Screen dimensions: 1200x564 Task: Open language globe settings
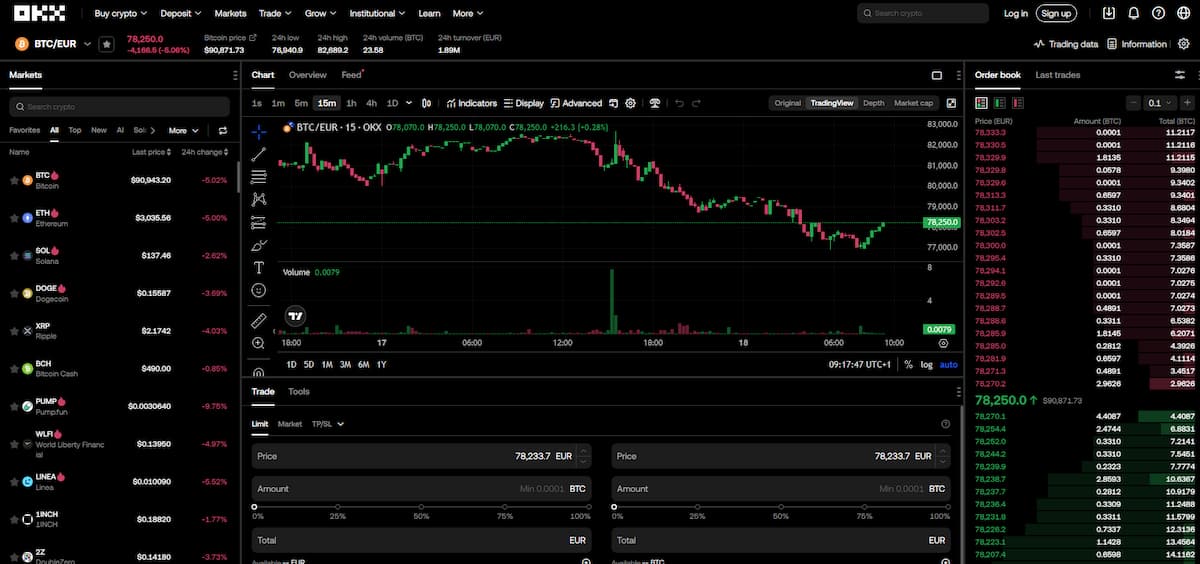(1183, 13)
